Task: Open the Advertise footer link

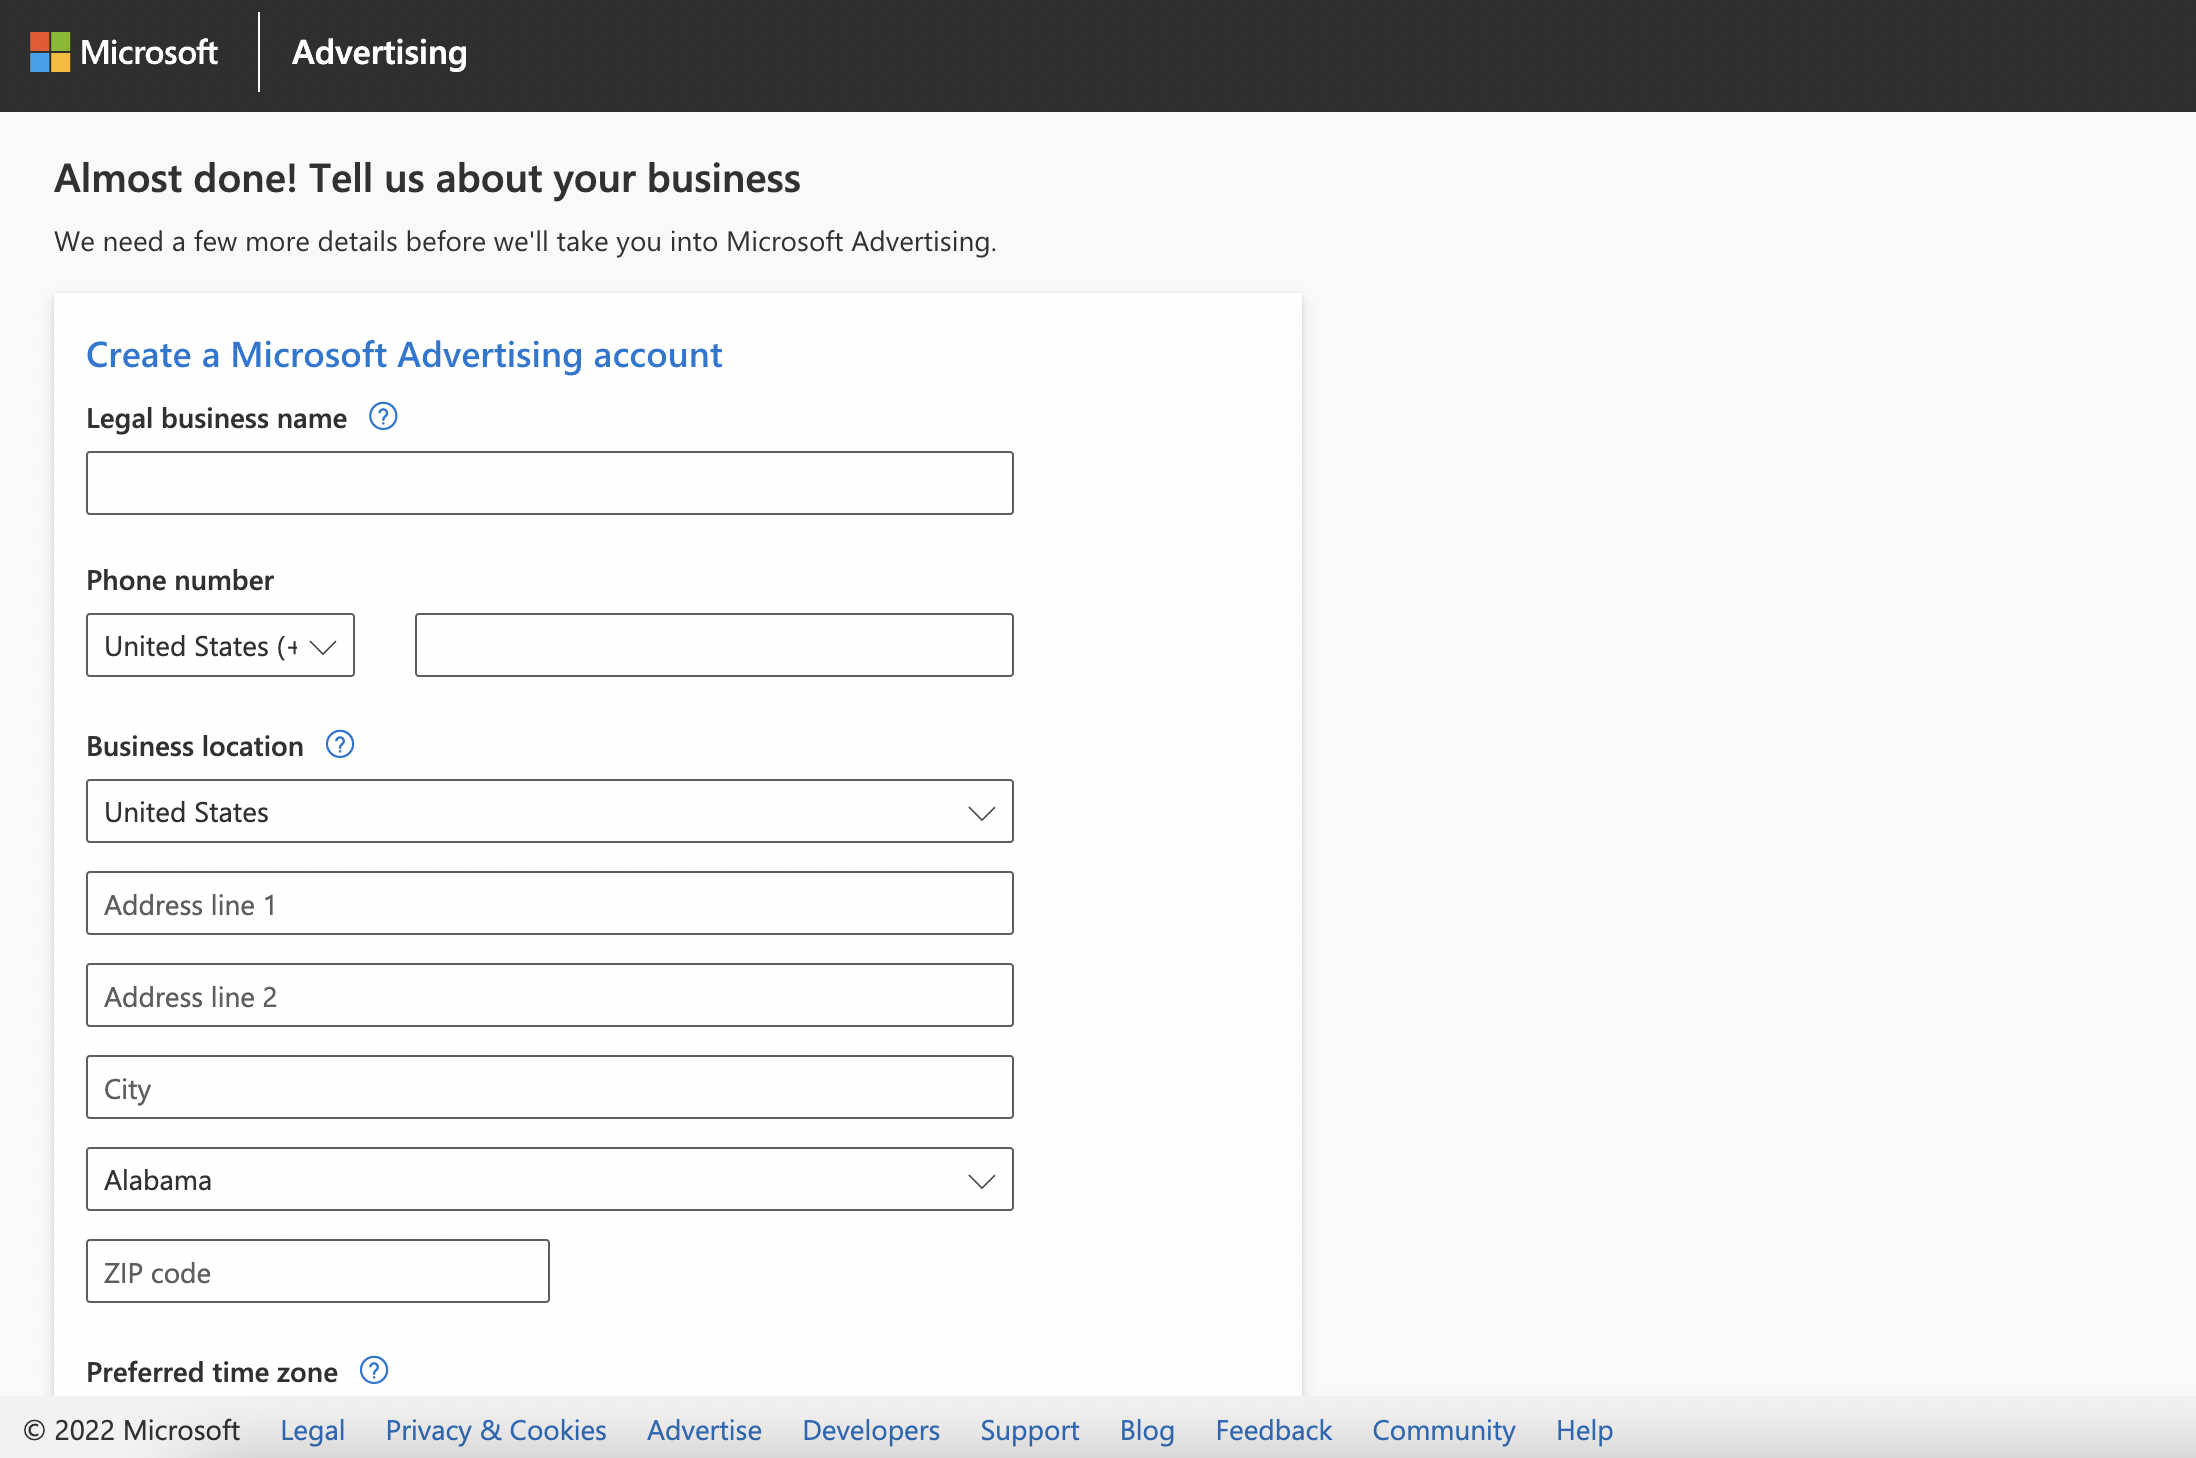Action: coord(704,1430)
